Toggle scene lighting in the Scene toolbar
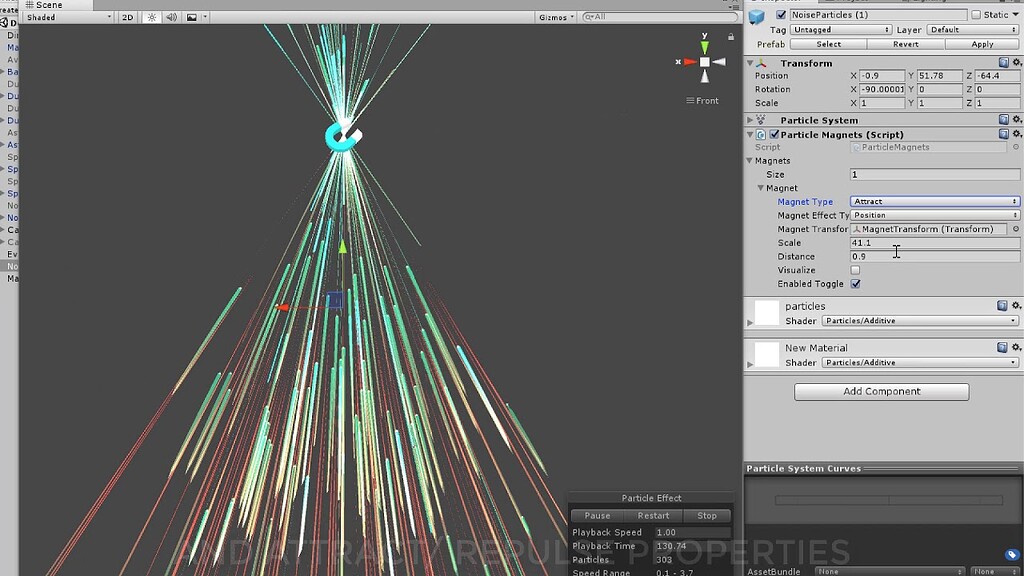The width and height of the screenshot is (1024, 576). click(152, 17)
